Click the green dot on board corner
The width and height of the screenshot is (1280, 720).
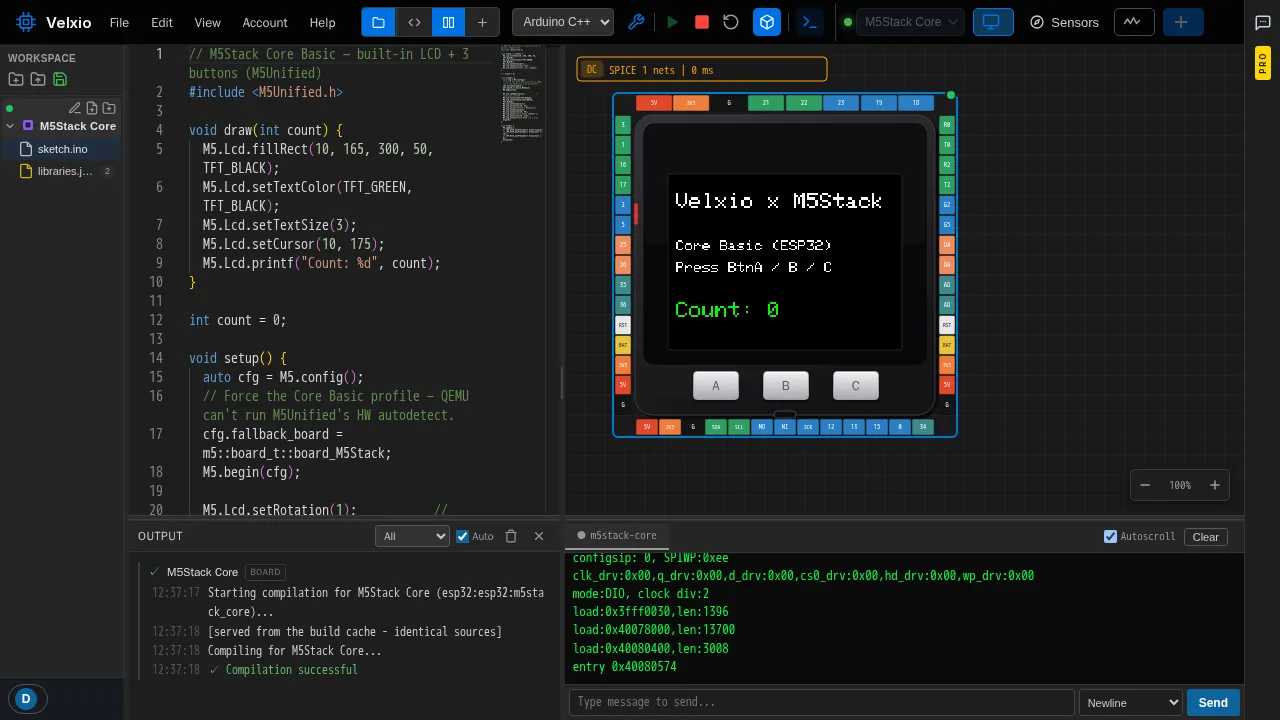pos(951,96)
